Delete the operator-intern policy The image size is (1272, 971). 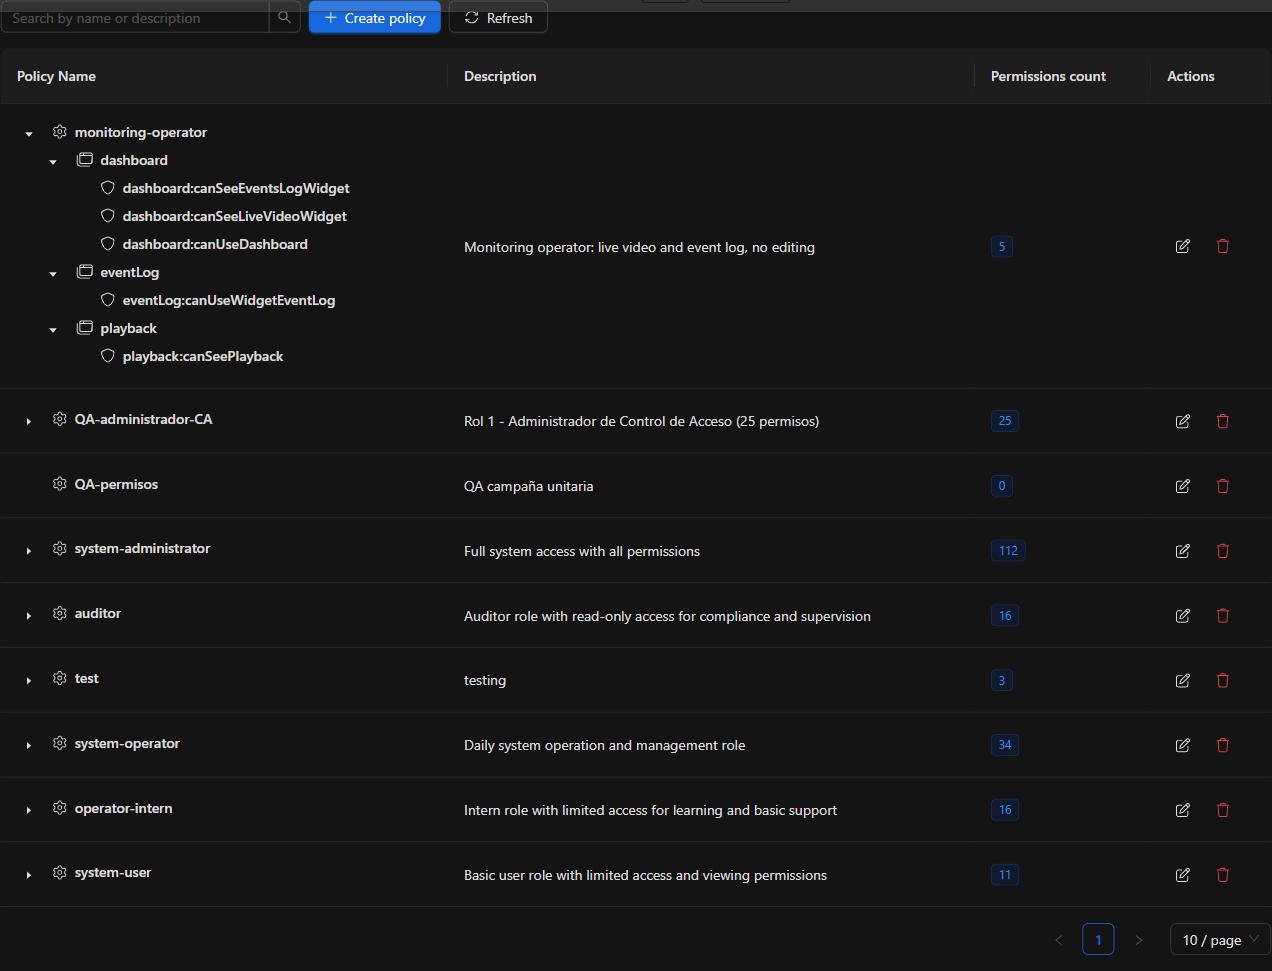[1222, 810]
